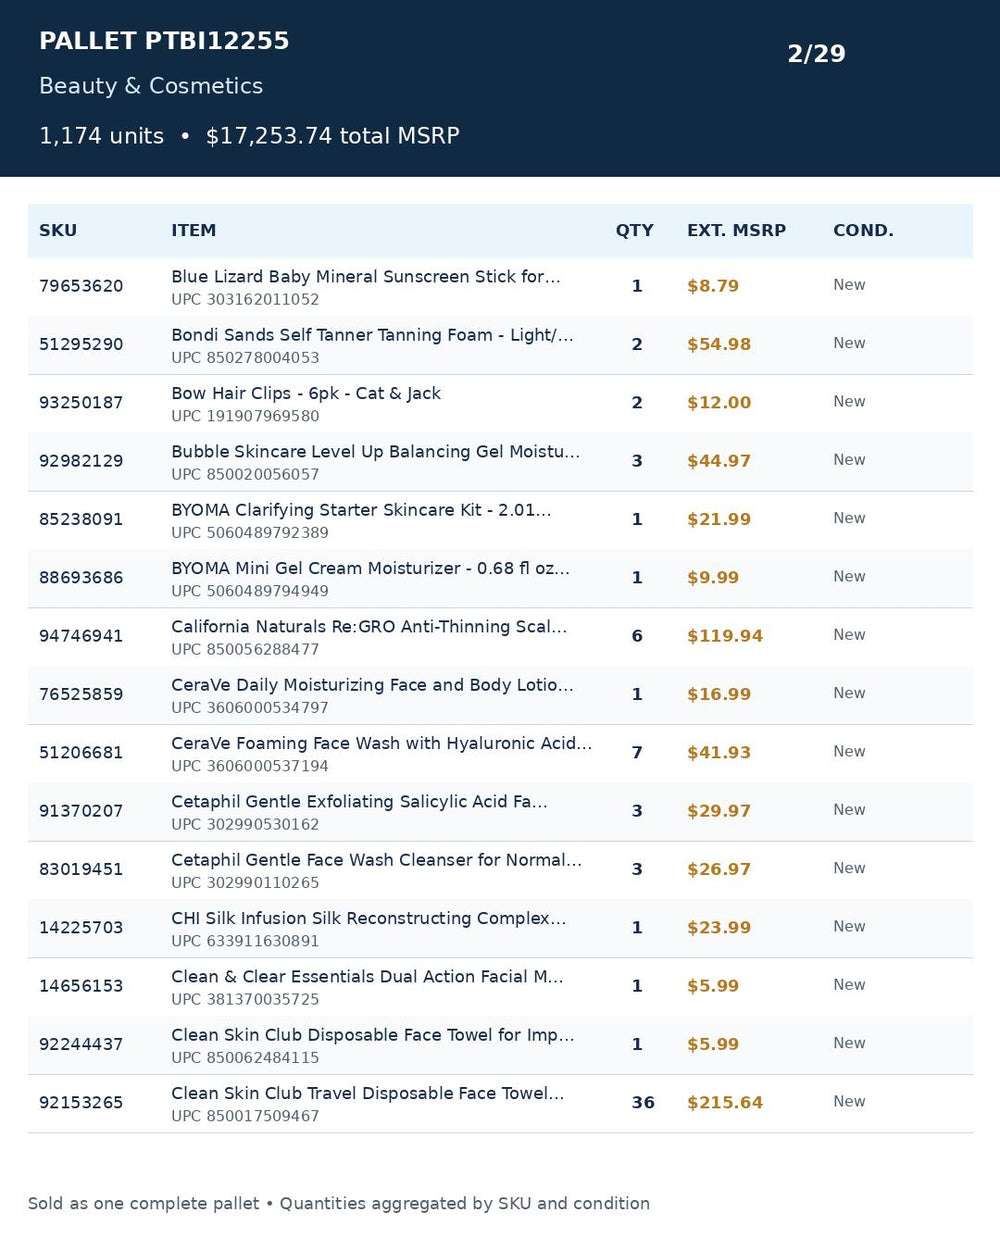The height and width of the screenshot is (1250, 1000).
Task: Open CeraVe Daily Moisturizing Lotion item
Action: [x=372, y=685]
